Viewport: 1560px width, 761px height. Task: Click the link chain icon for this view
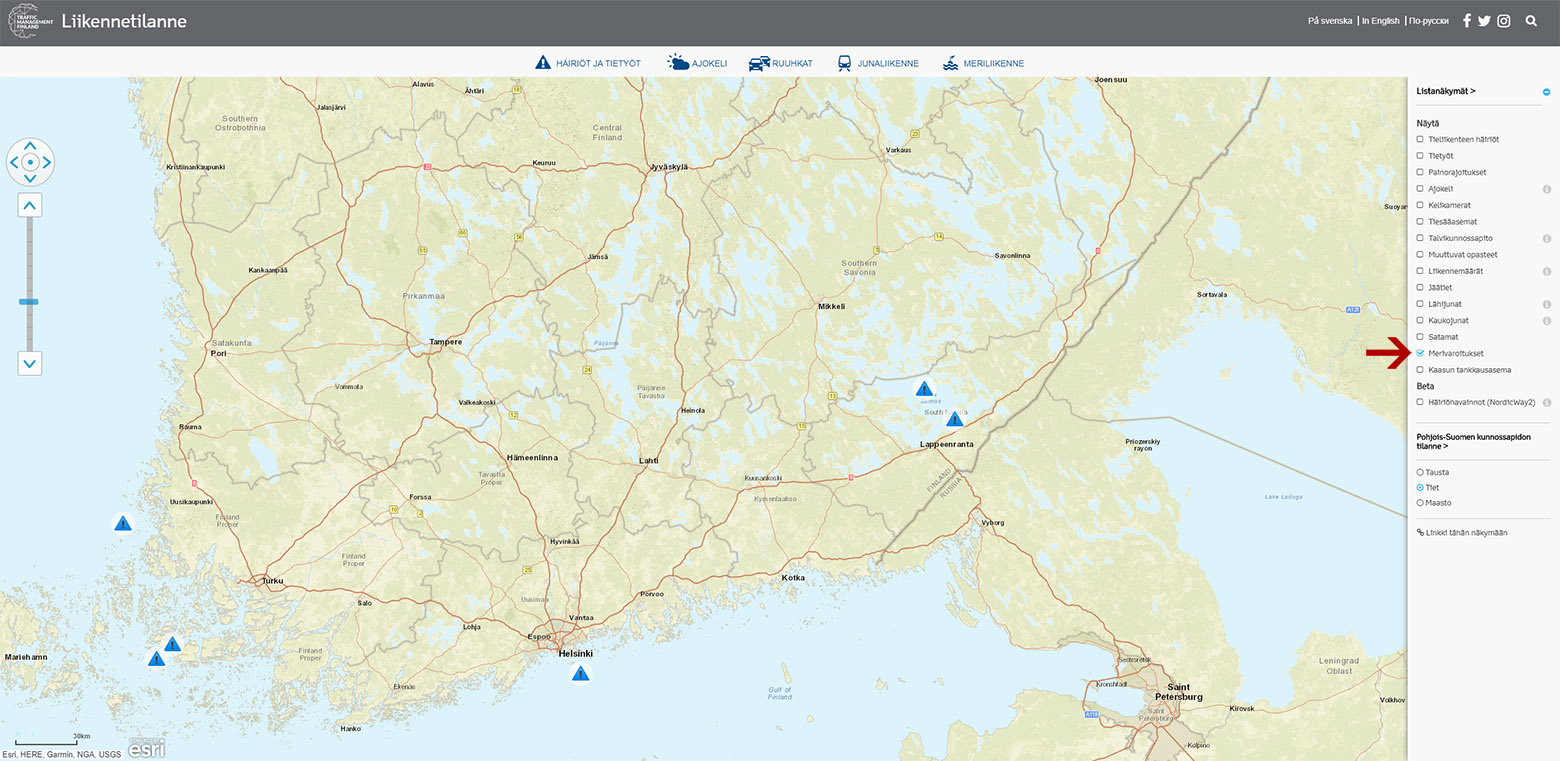pyautogui.click(x=1420, y=532)
